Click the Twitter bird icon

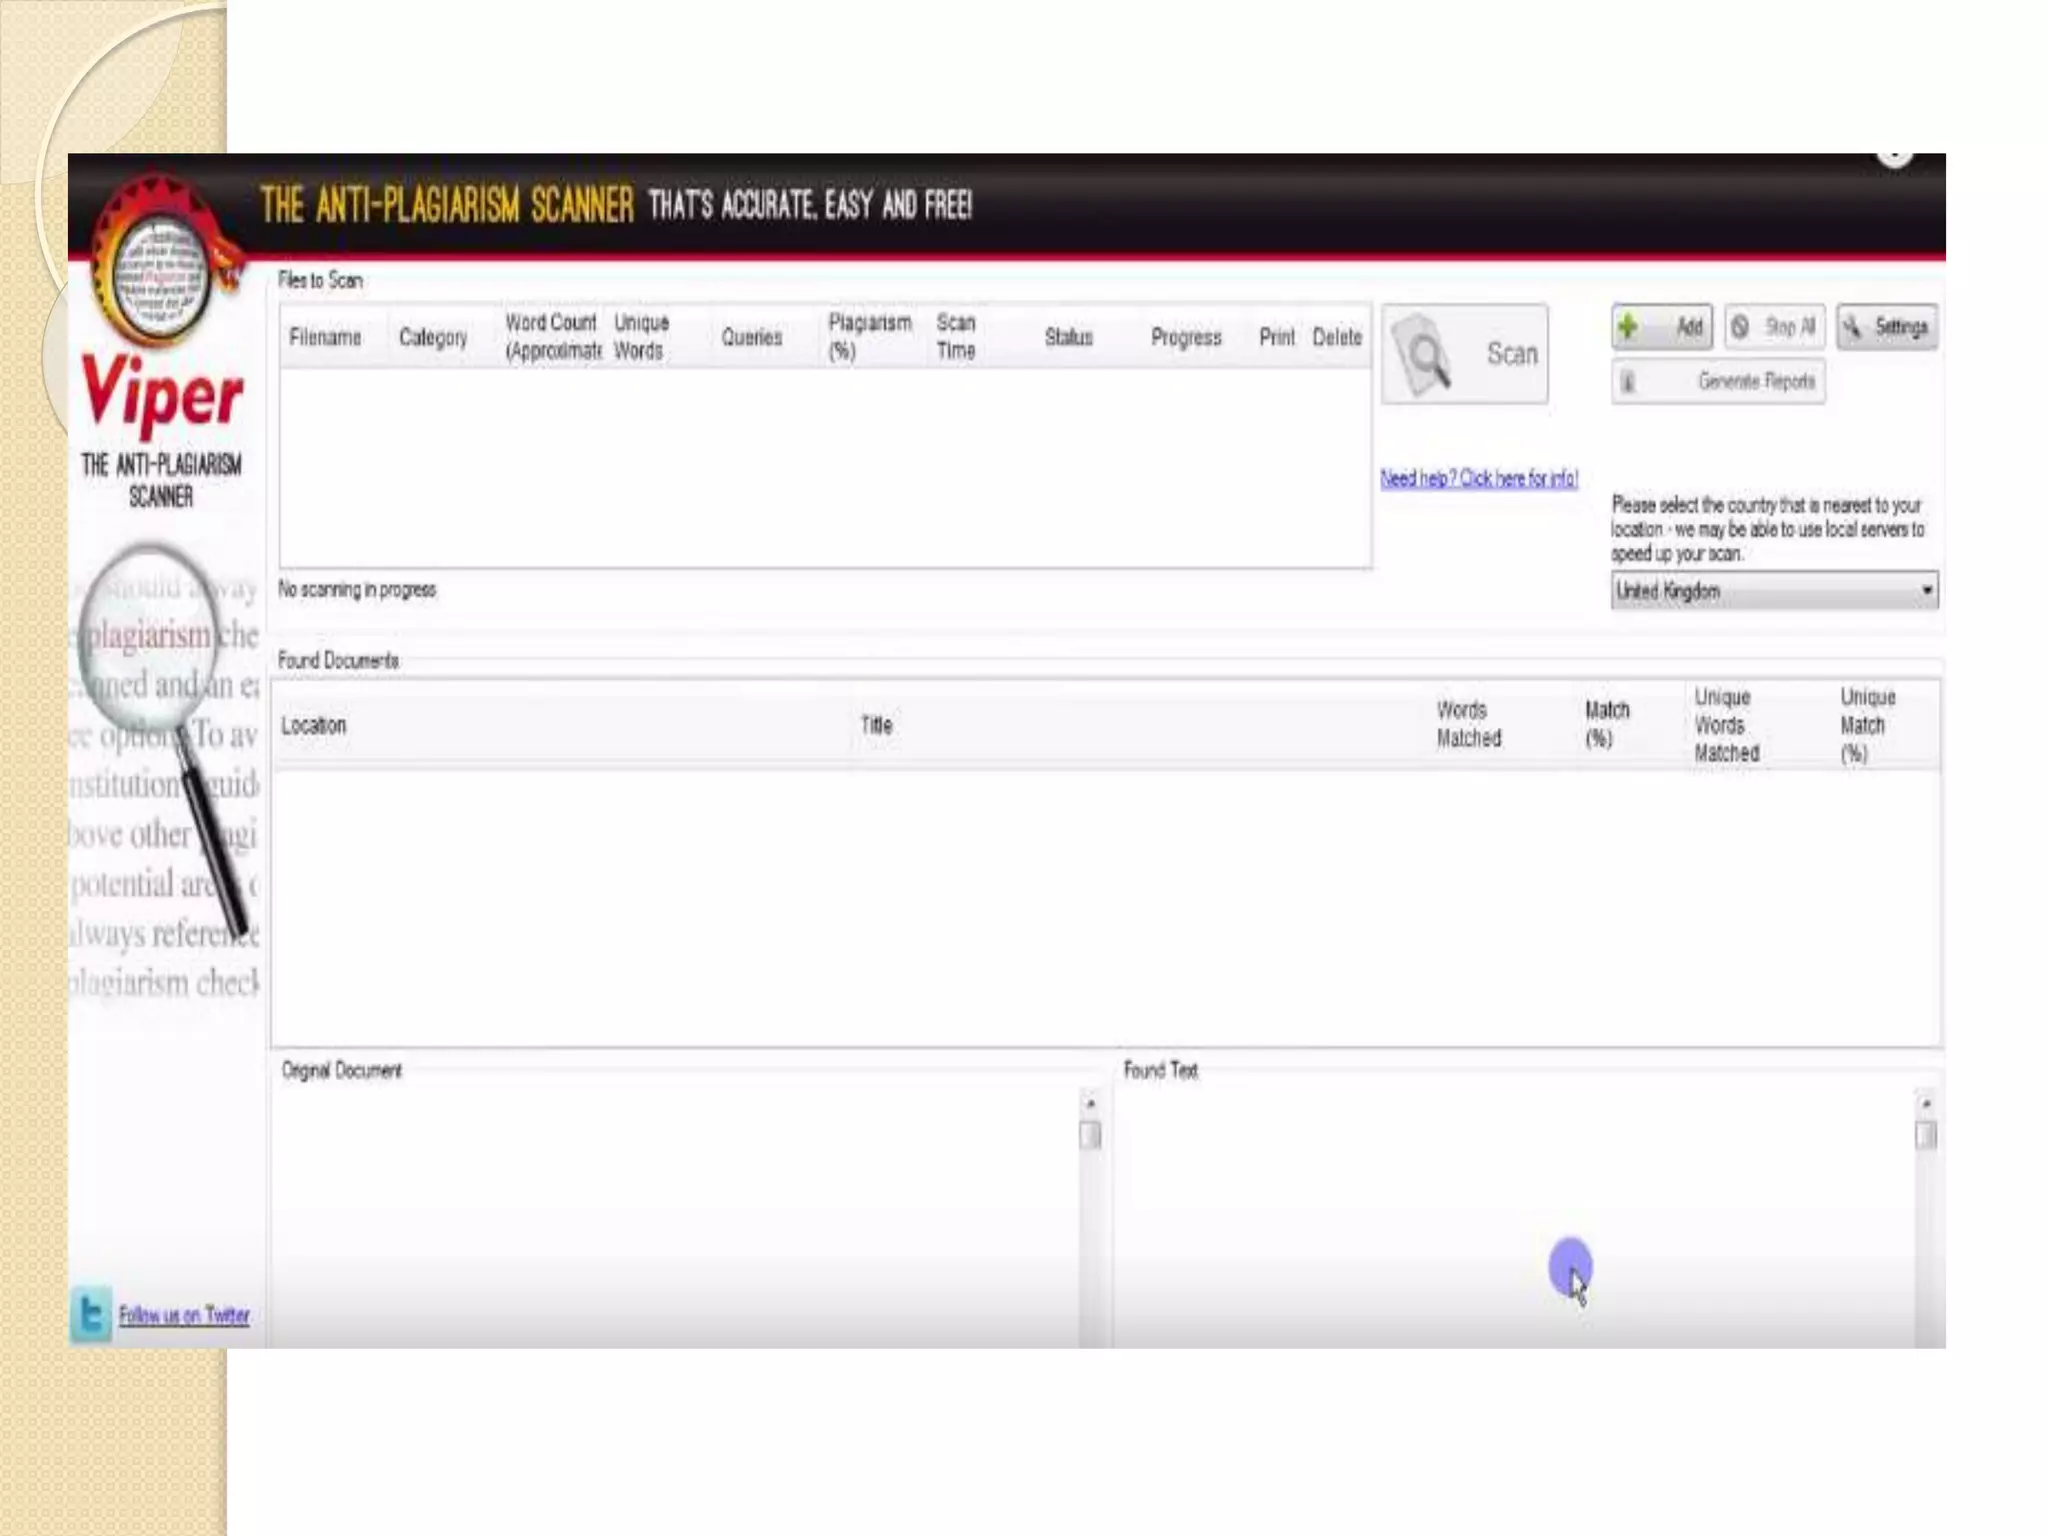click(x=91, y=1313)
